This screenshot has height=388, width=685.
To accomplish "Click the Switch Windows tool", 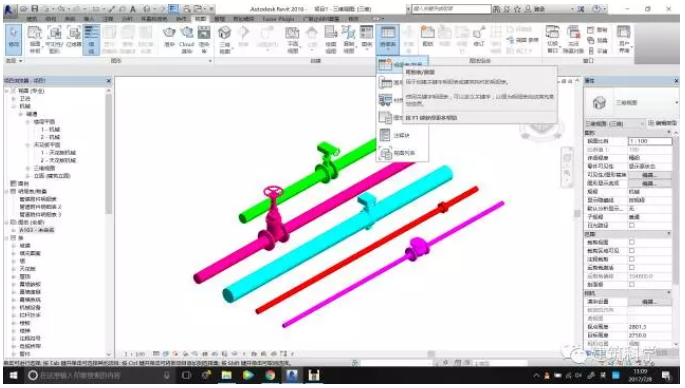I will 553,39.
